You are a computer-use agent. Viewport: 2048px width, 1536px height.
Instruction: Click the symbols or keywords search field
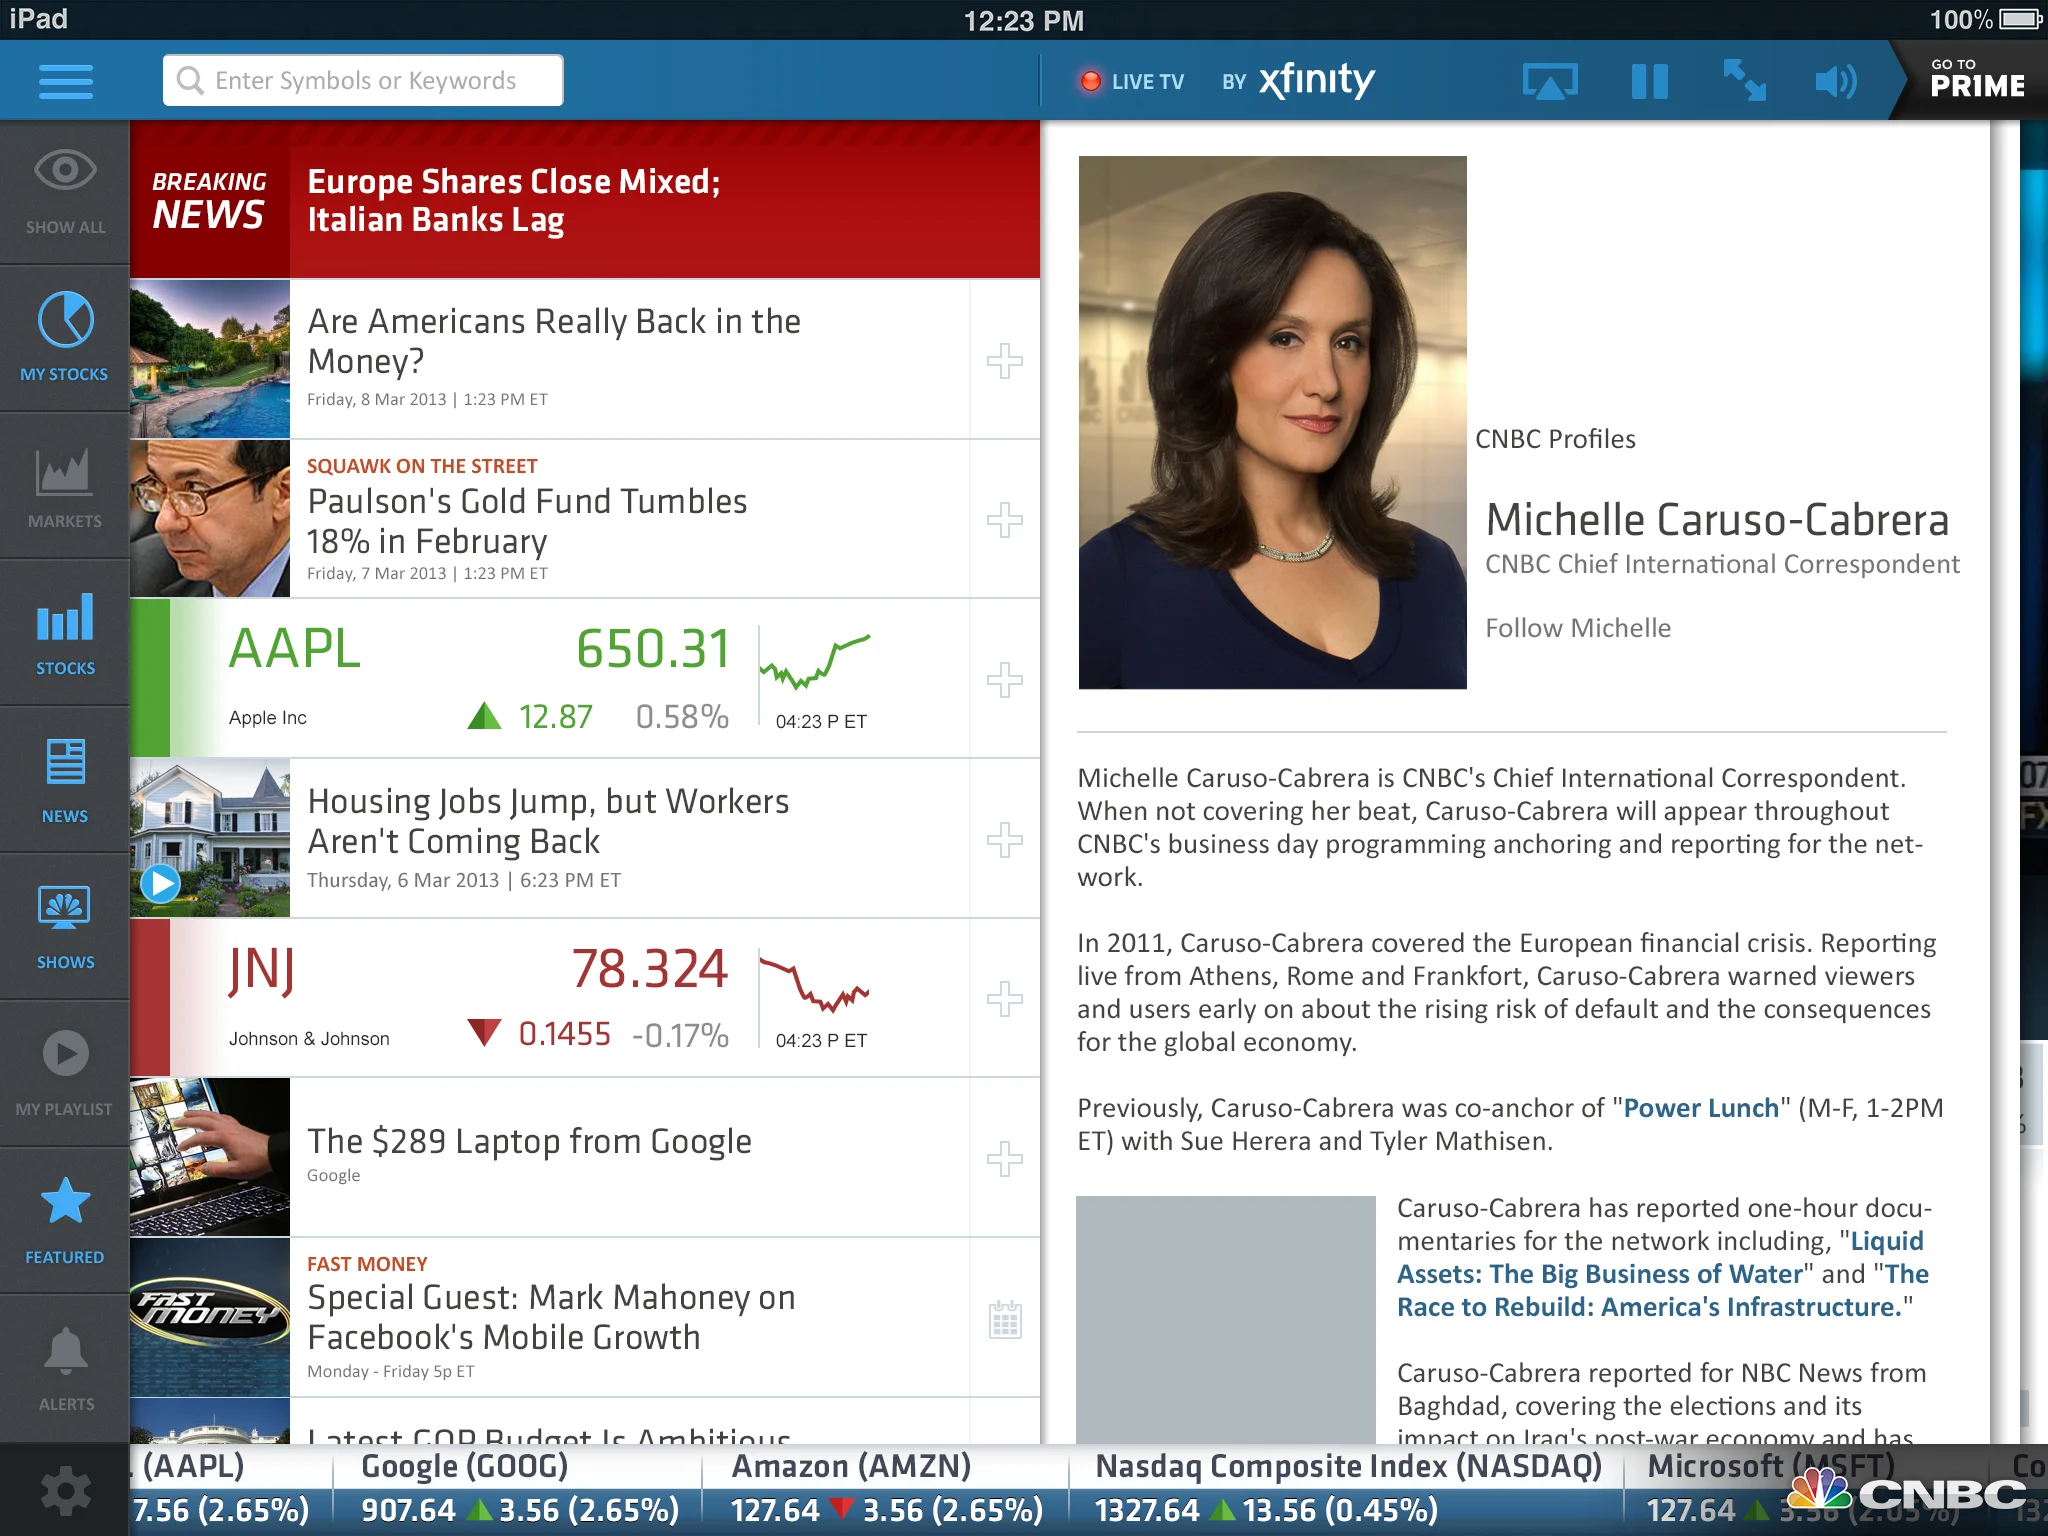point(363,80)
